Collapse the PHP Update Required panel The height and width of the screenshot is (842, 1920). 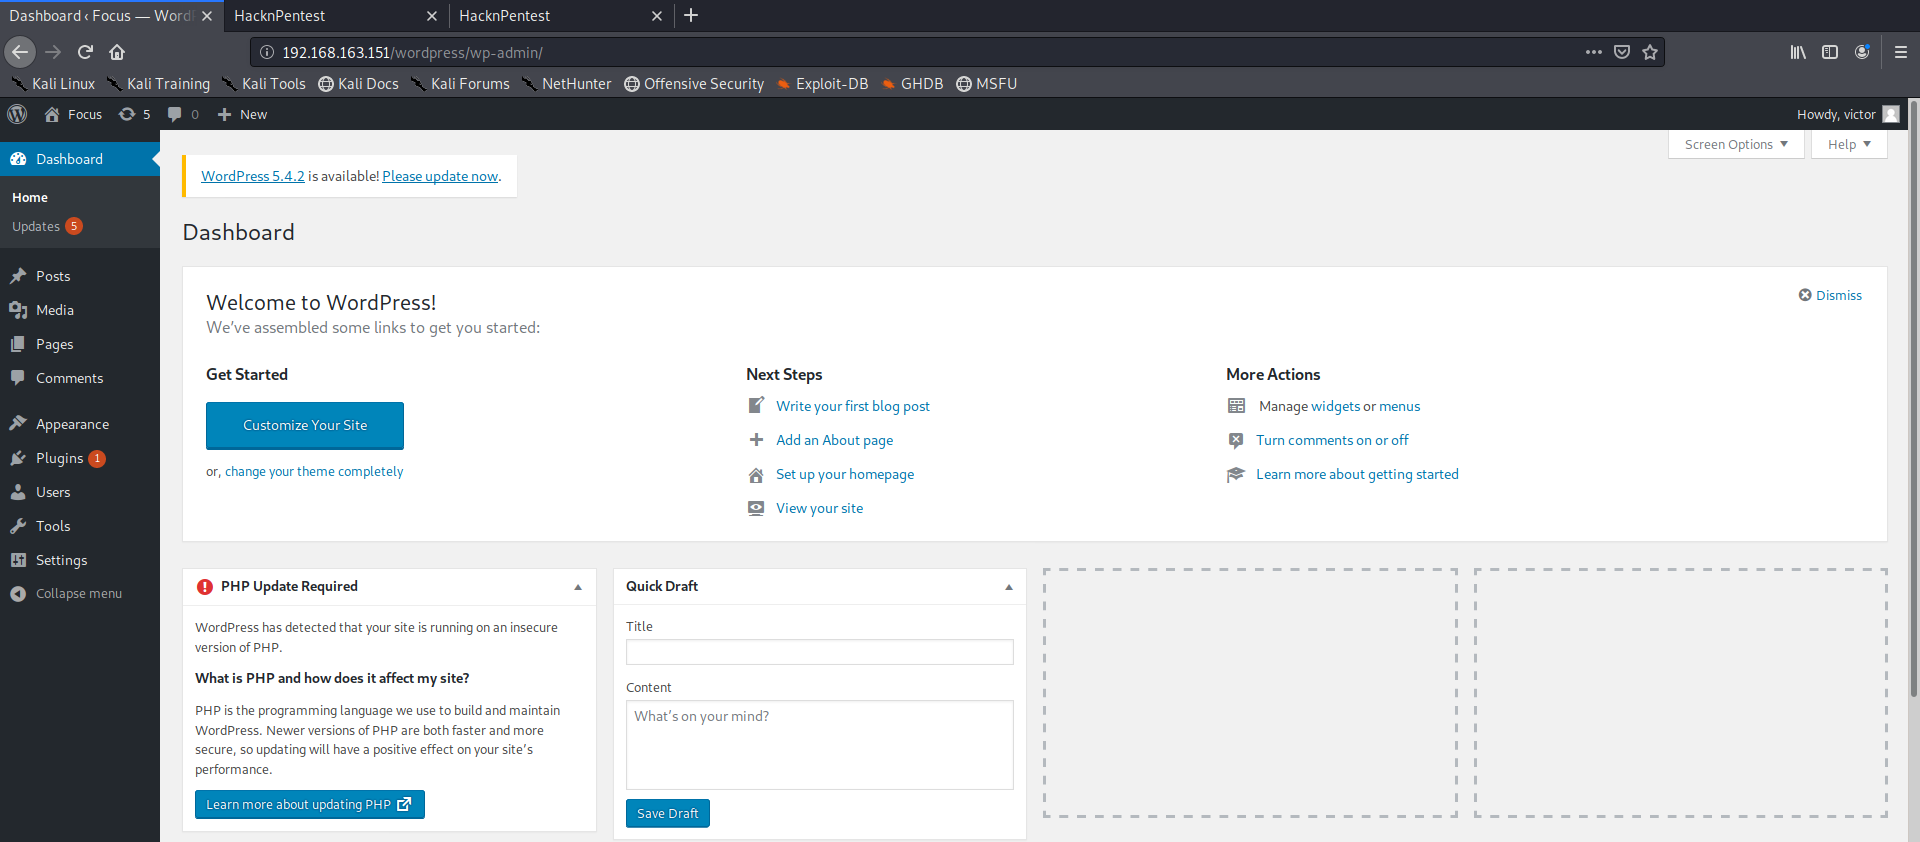coord(578,587)
